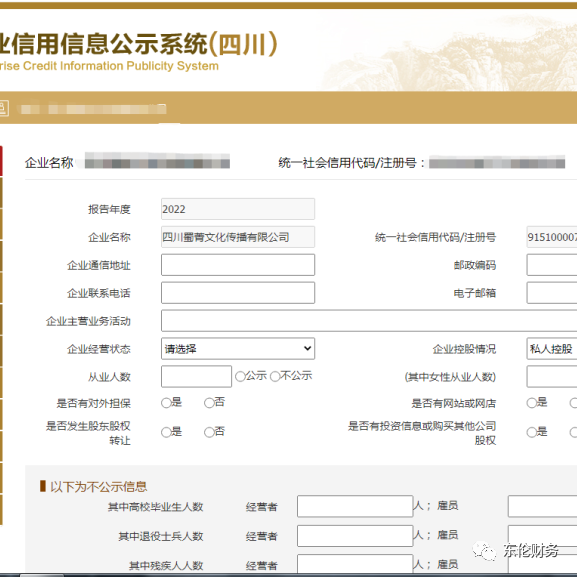Viewport: 577px width, 577px height.
Task: Open the 企业经营状态 dropdown
Action: pyautogui.click(x=238, y=348)
